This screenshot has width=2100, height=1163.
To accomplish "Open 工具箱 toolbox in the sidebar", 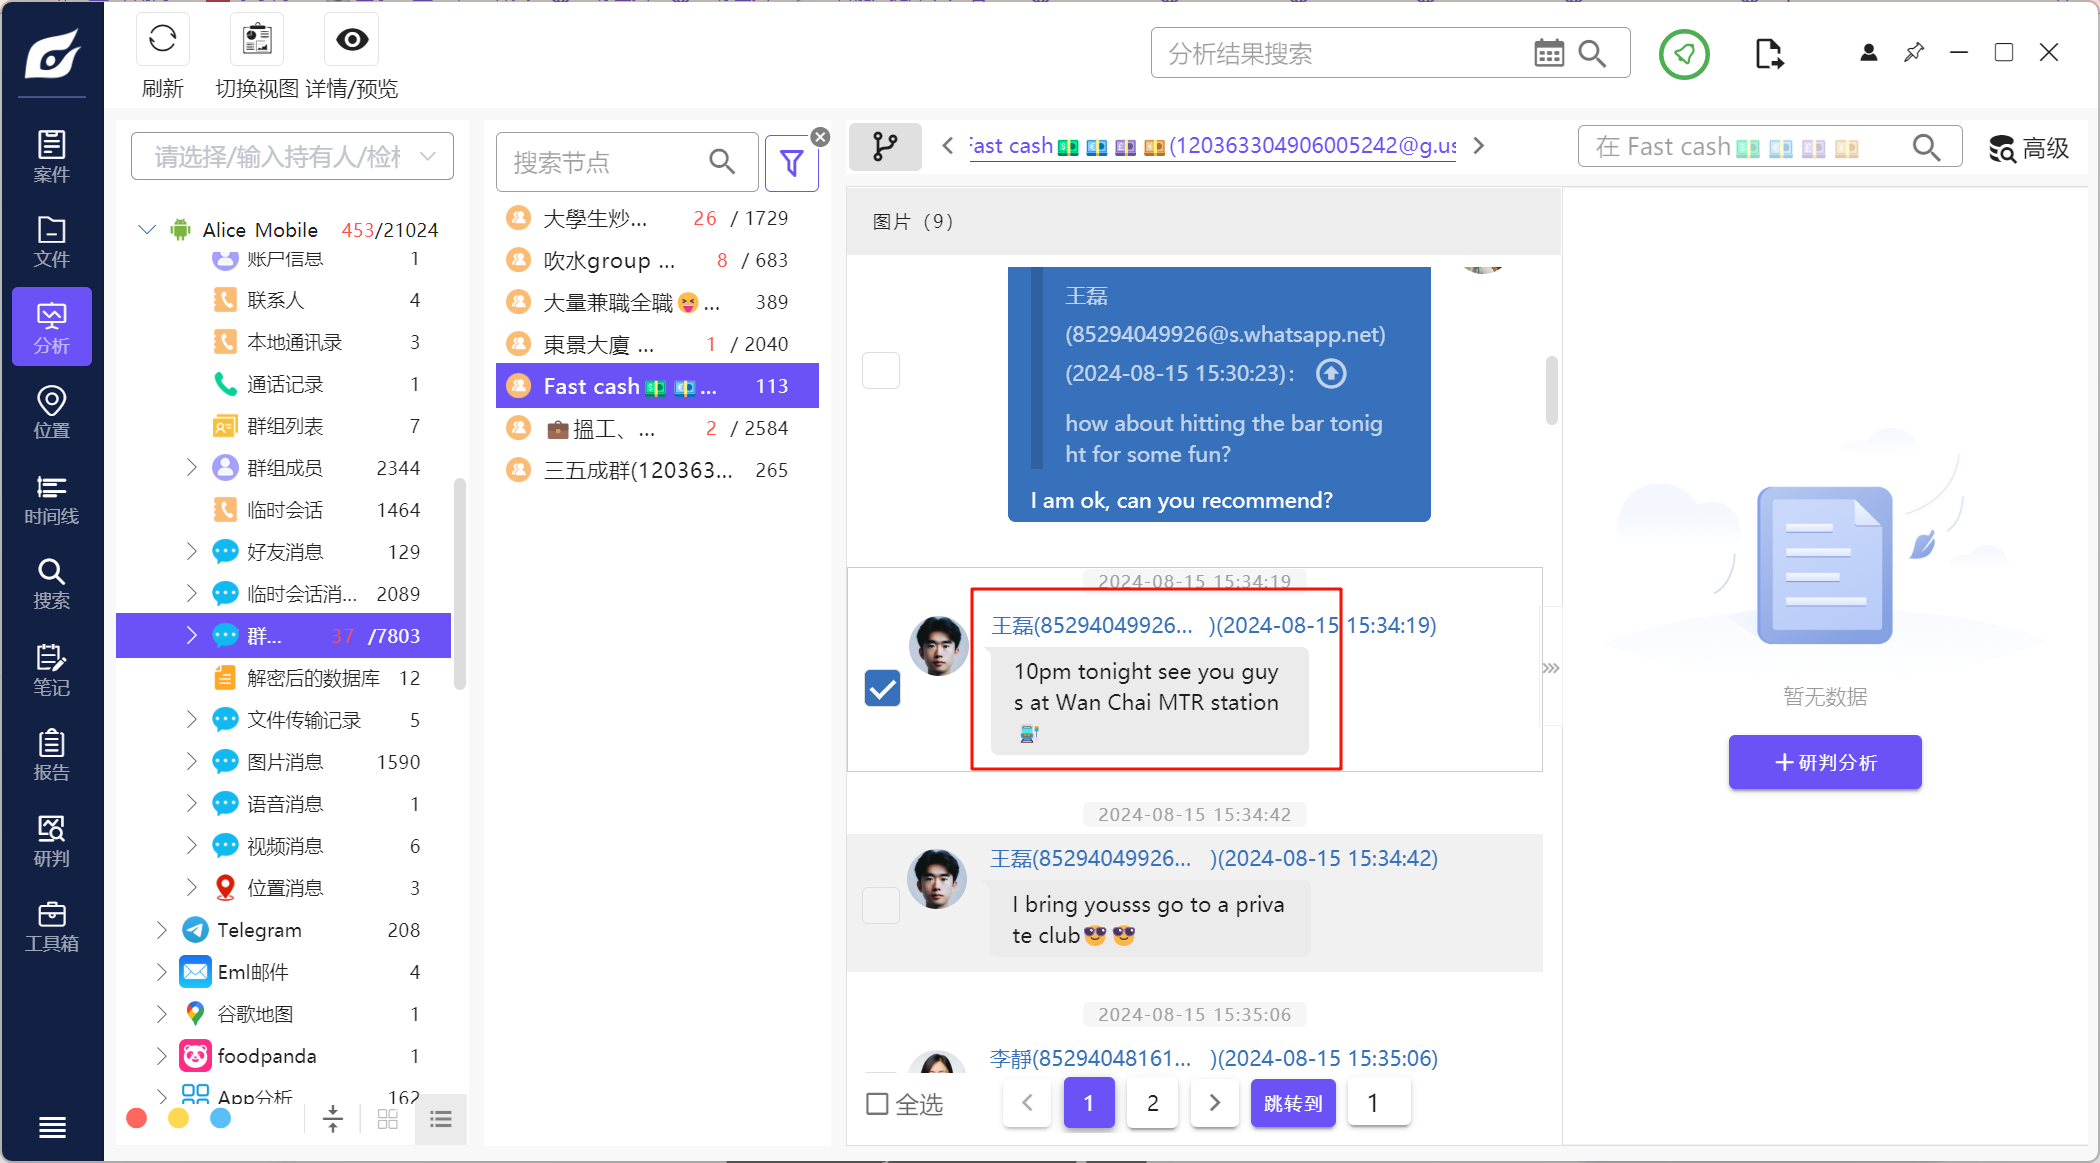I will (51, 927).
